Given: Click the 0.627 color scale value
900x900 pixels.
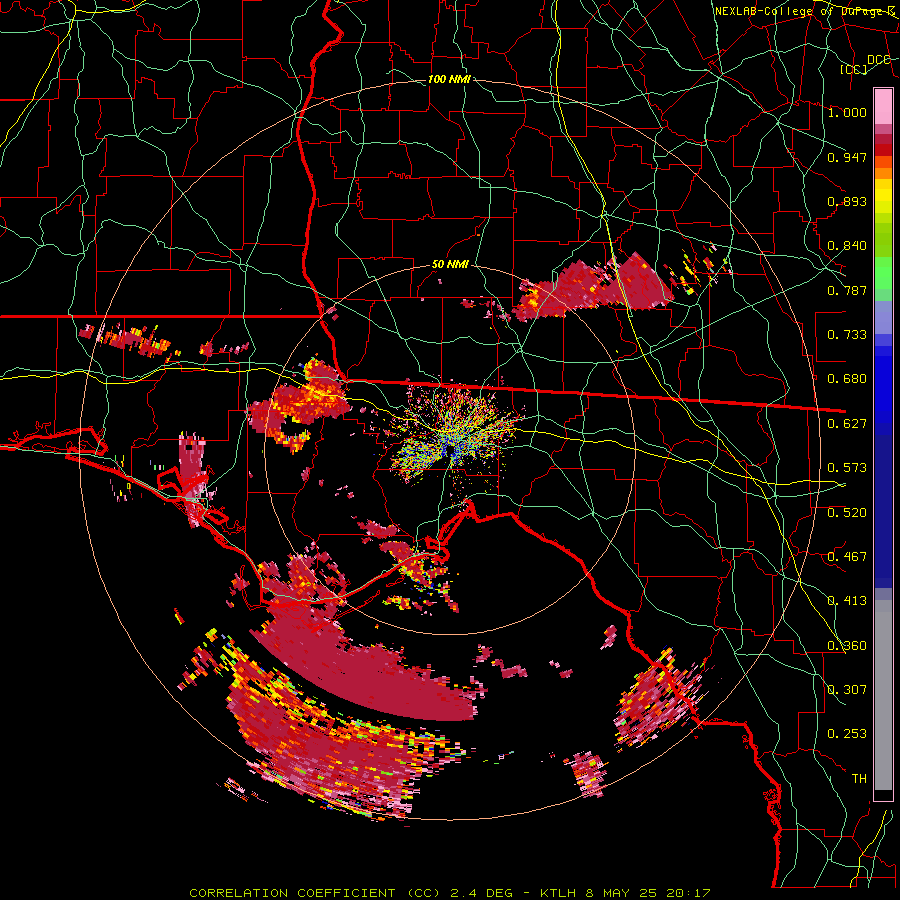Looking at the screenshot, I should click(x=847, y=424).
